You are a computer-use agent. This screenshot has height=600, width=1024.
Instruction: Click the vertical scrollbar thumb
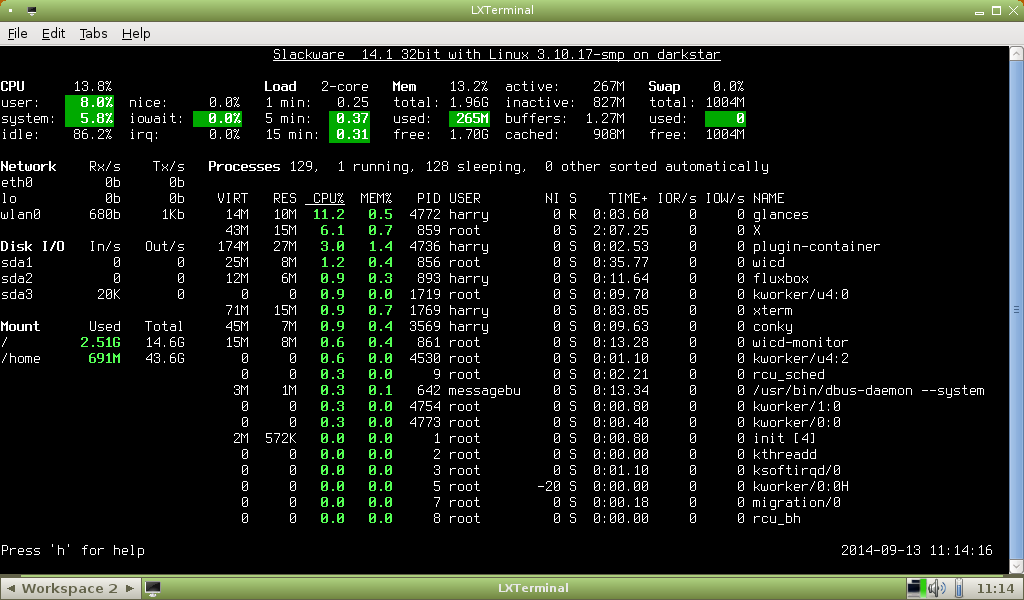[1016, 309]
